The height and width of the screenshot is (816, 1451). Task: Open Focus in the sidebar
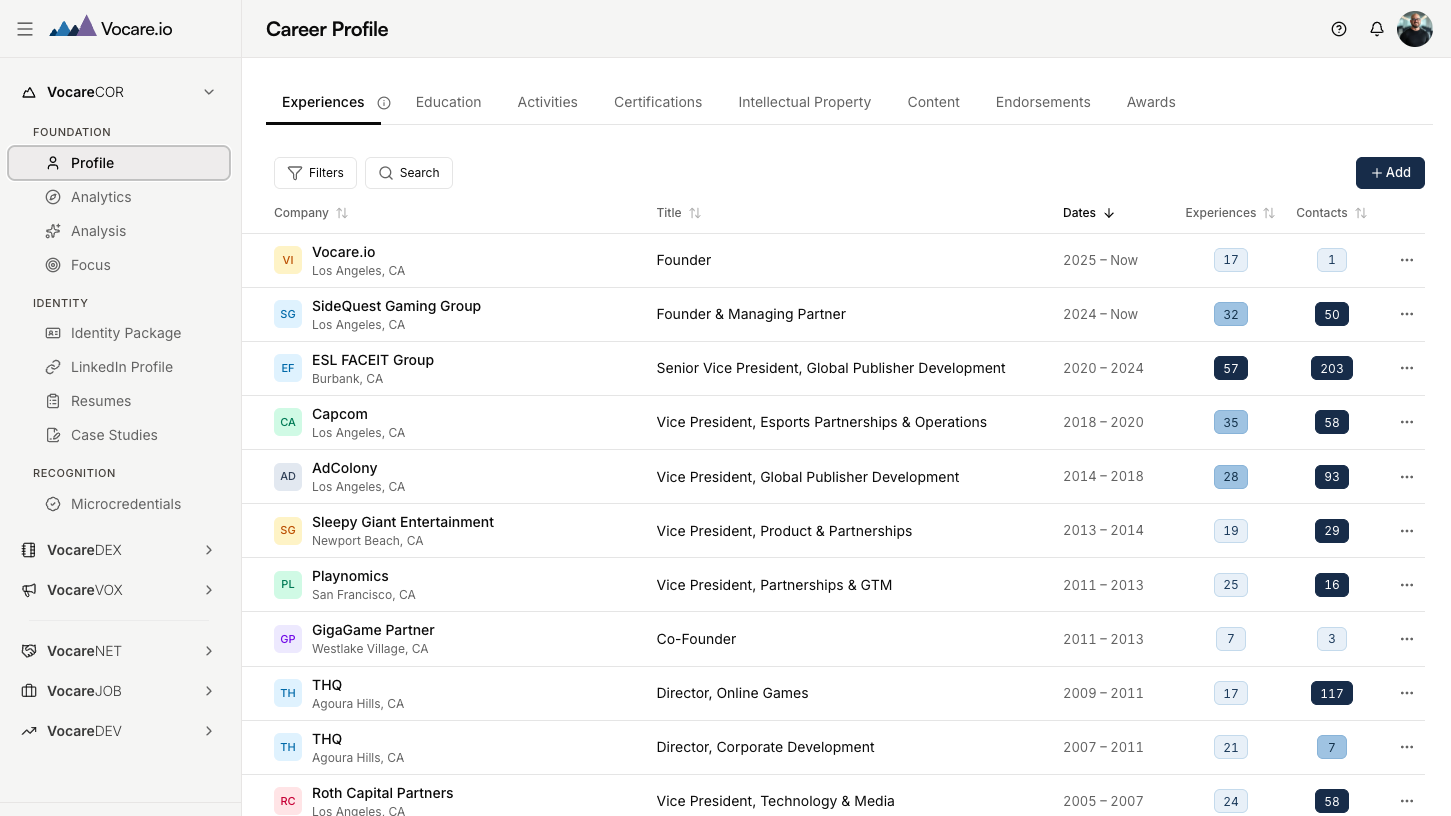click(x=119, y=265)
